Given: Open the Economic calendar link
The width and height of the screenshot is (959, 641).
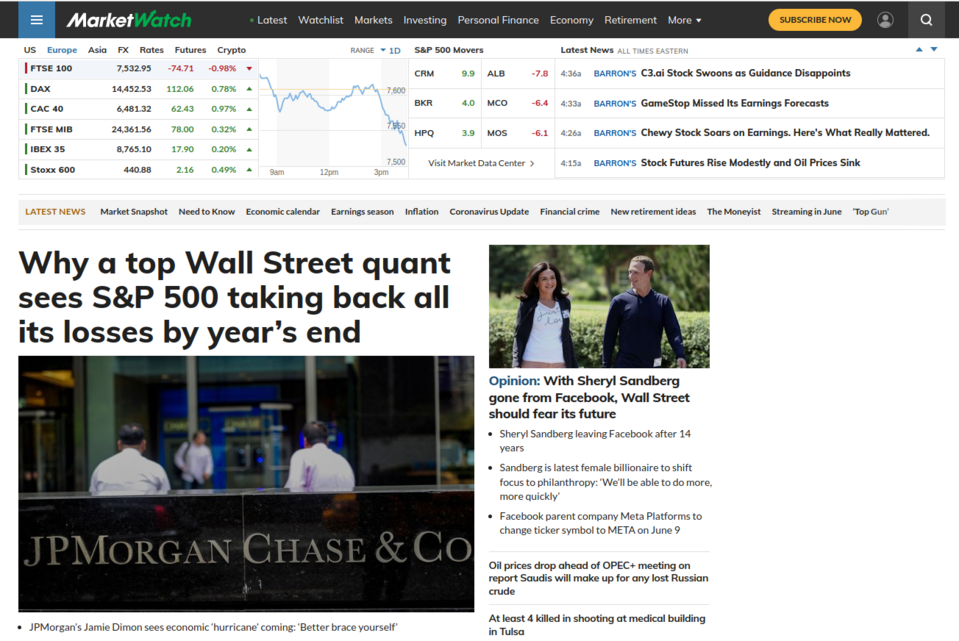Looking at the screenshot, I should [x=283, y=212].
